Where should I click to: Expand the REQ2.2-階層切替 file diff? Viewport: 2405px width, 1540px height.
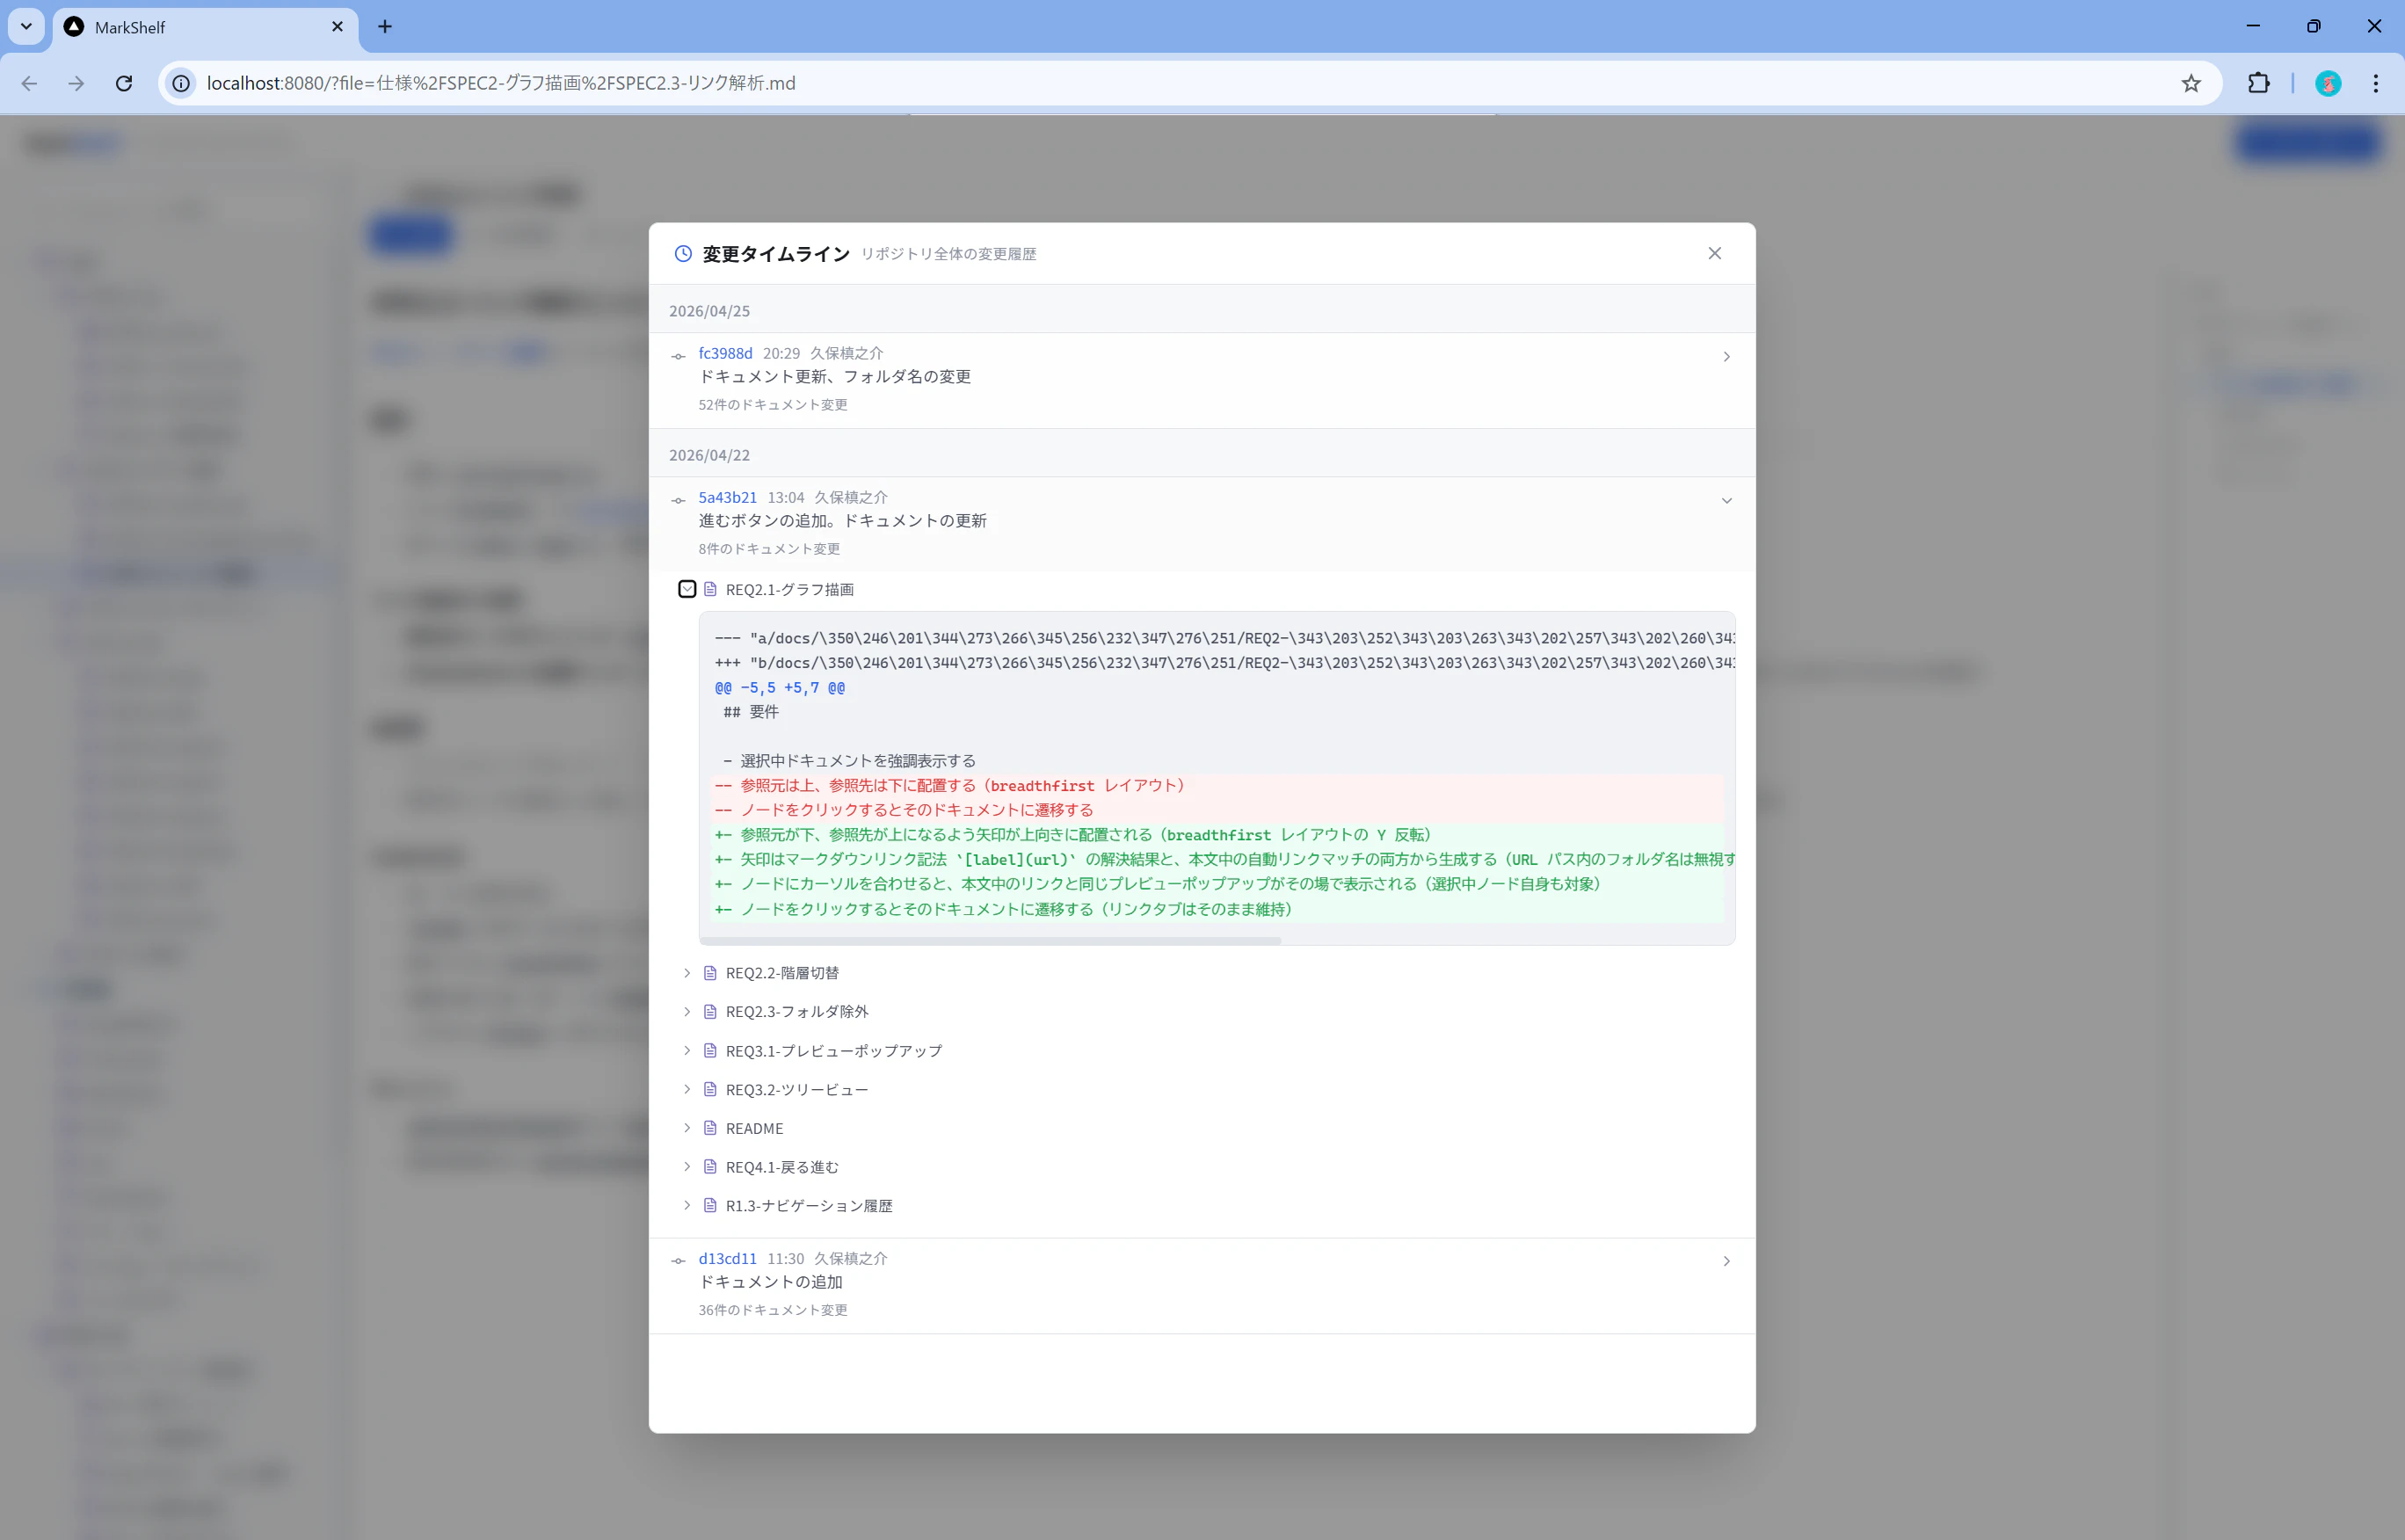tap(687, 973)
